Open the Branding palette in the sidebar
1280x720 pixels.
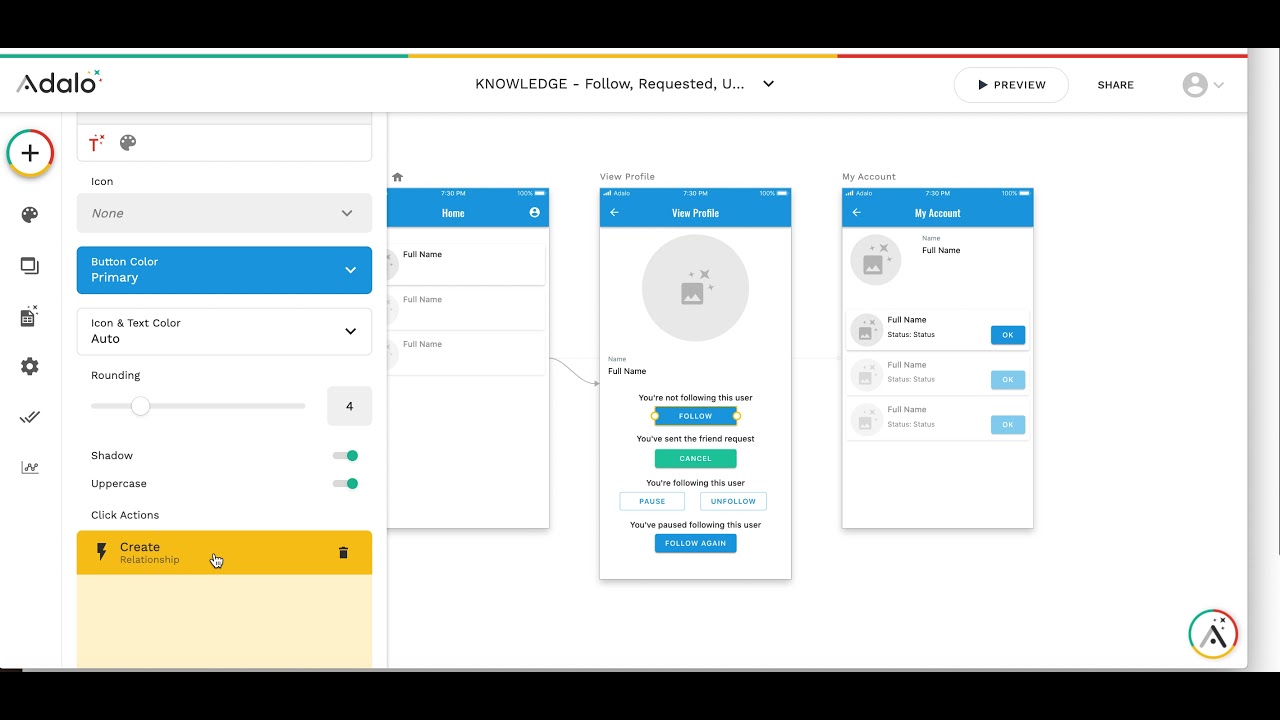[x=30, y=215]
